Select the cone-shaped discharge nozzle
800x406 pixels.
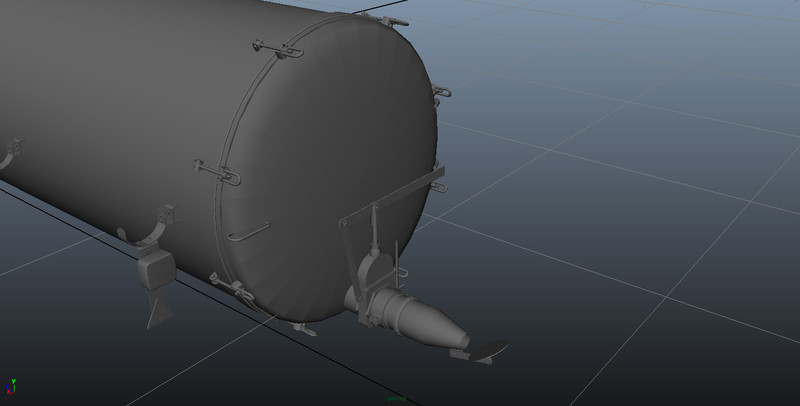[x=434, y=327]
